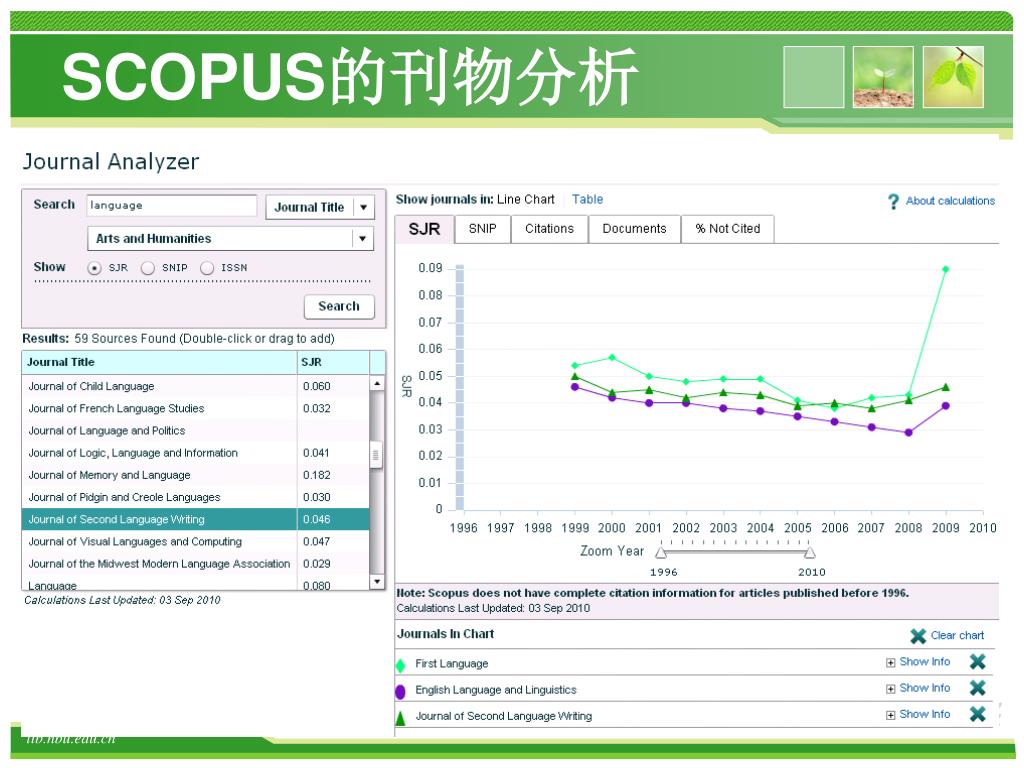Click the First Language 2009 peak data point
This screenshot has height=768, width=1024.
pos(945,269)
